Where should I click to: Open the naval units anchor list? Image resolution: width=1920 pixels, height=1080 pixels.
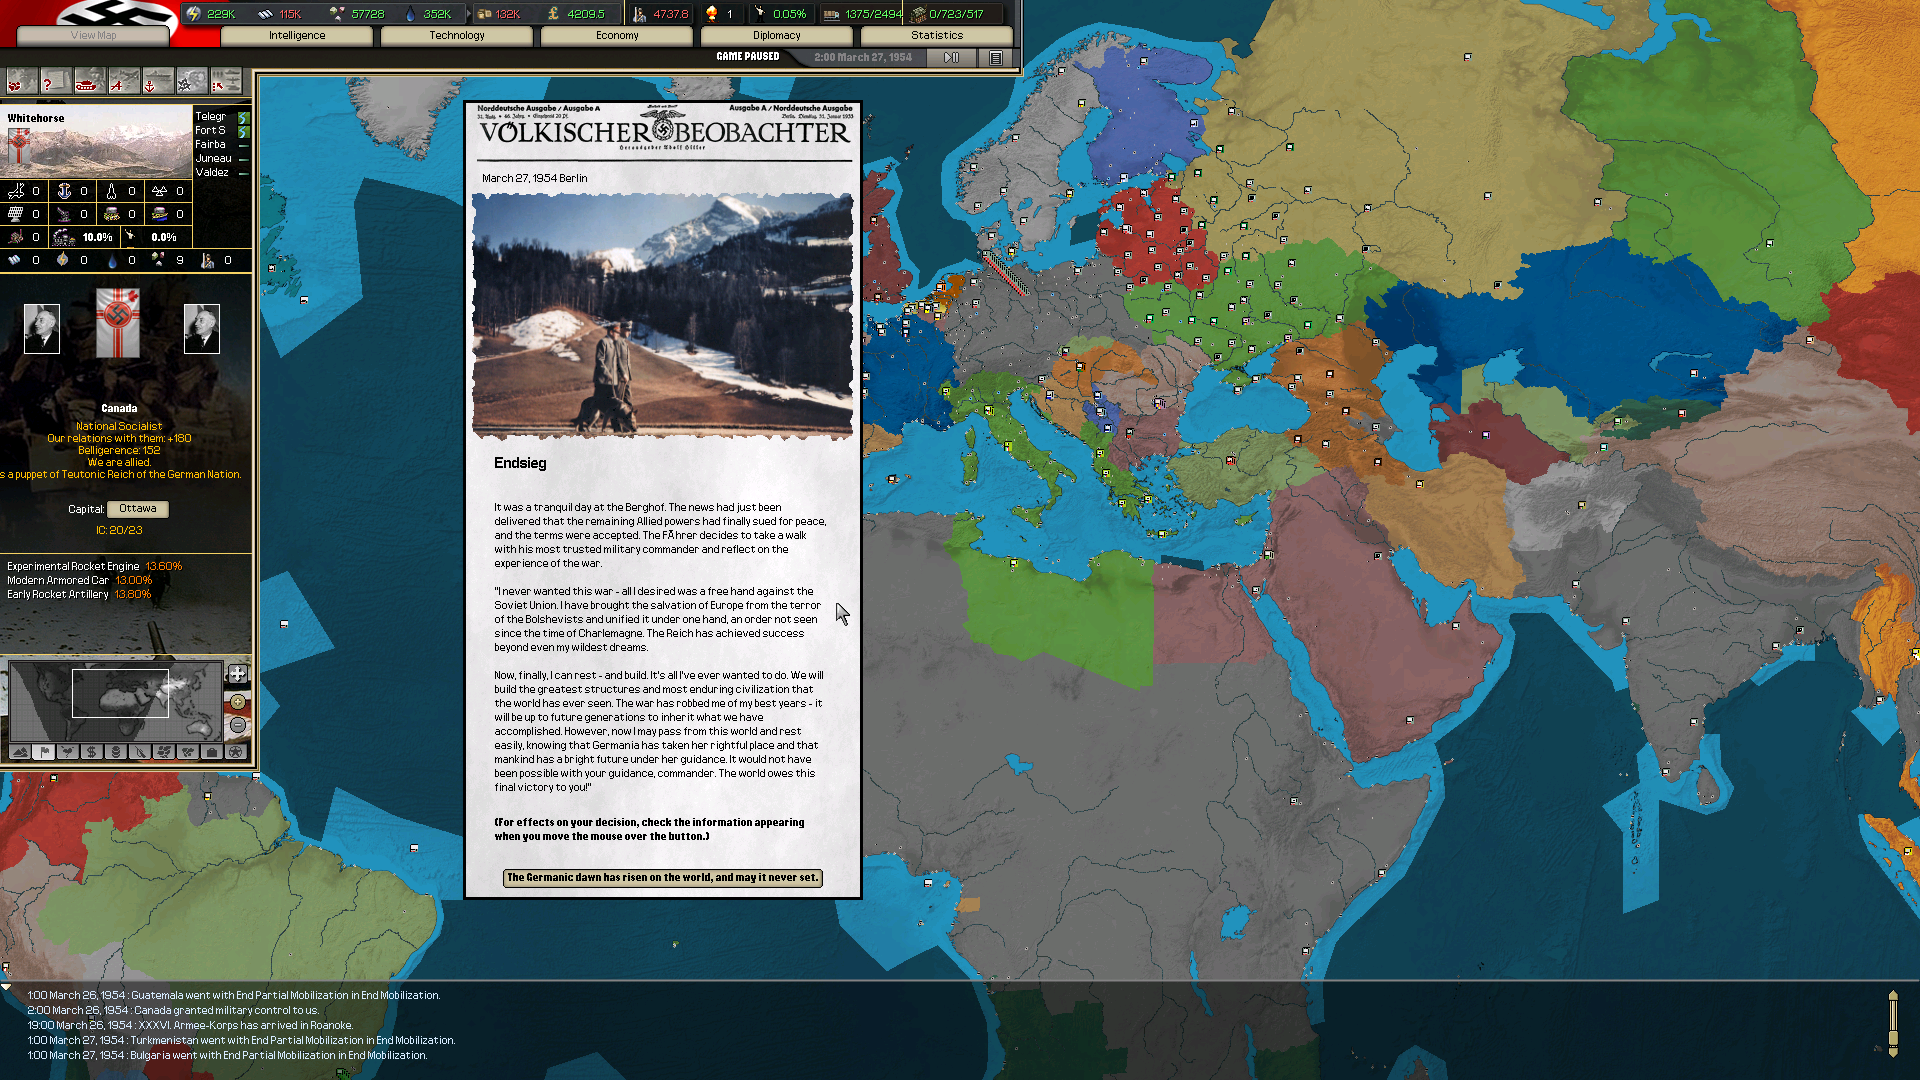click(157, 83)
